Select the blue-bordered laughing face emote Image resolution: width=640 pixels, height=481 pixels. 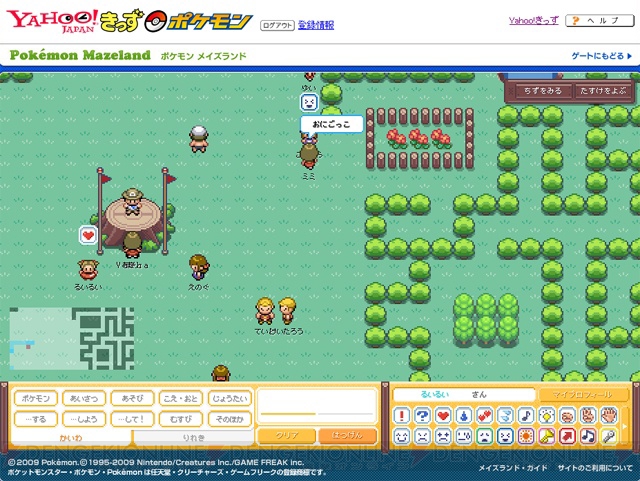coord(506,436)
